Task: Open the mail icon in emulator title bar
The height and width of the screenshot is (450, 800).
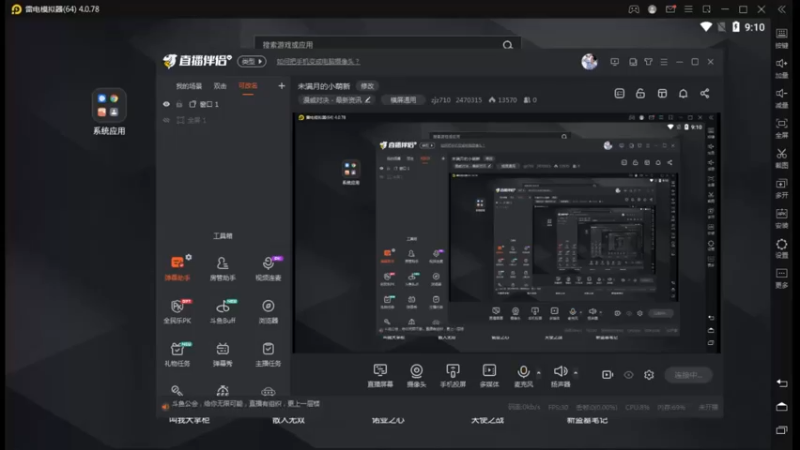Action: [x=670, y=9]
